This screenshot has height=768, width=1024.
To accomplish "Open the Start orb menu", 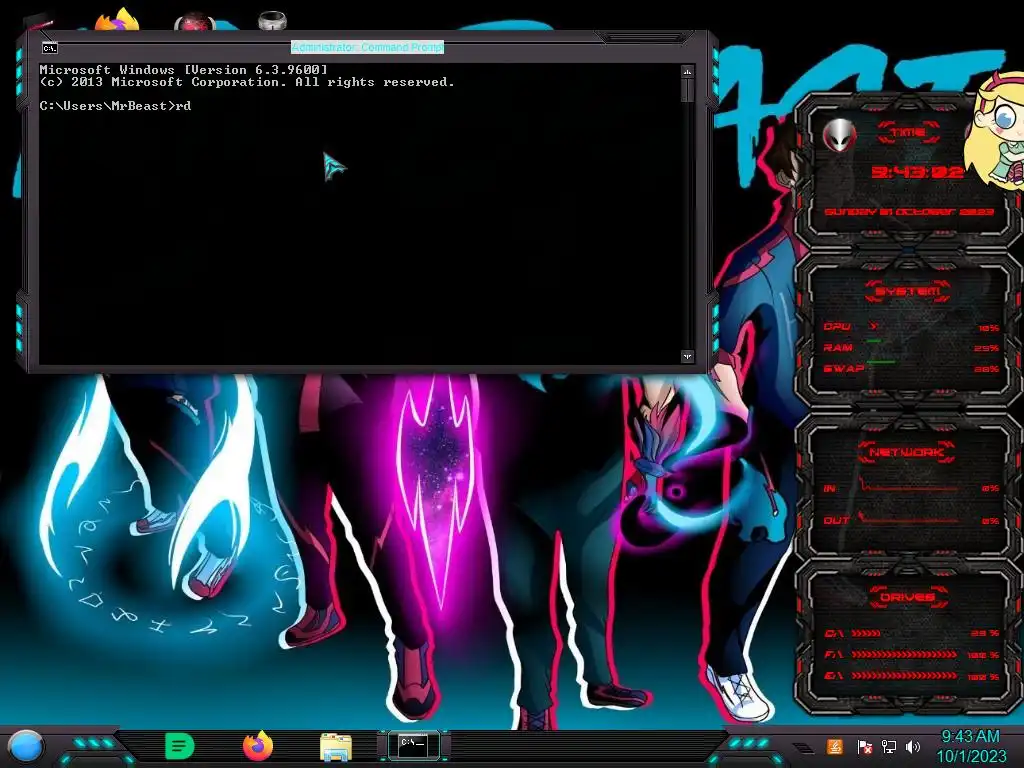I will (x=26, y=746).
